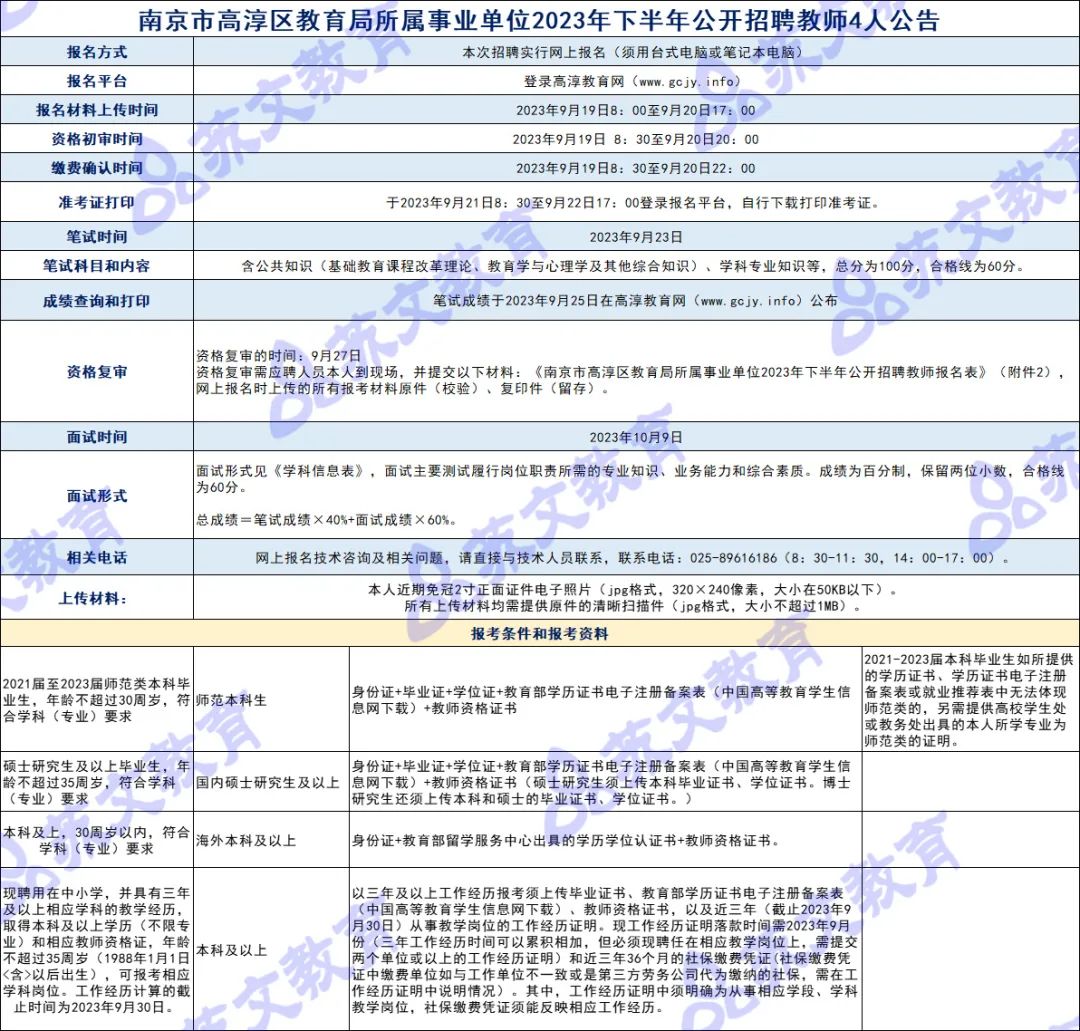This screenshot has height=1031, width=1080.
Task: Click the line '网上报名时上传的所有报考材料原件（校验）、复印件（留存）。'
Action: click(x=404, y=388)
